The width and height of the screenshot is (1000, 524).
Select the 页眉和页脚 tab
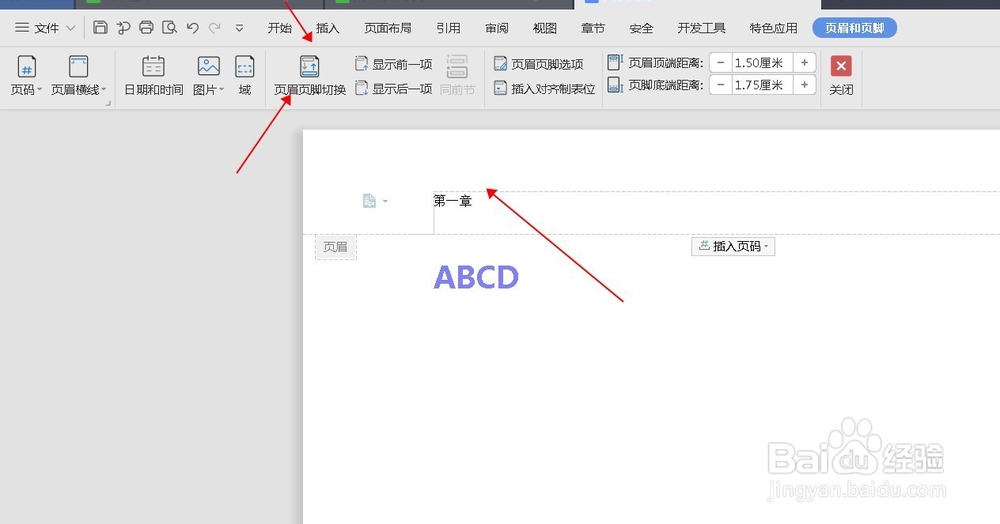tap(855, 28)
